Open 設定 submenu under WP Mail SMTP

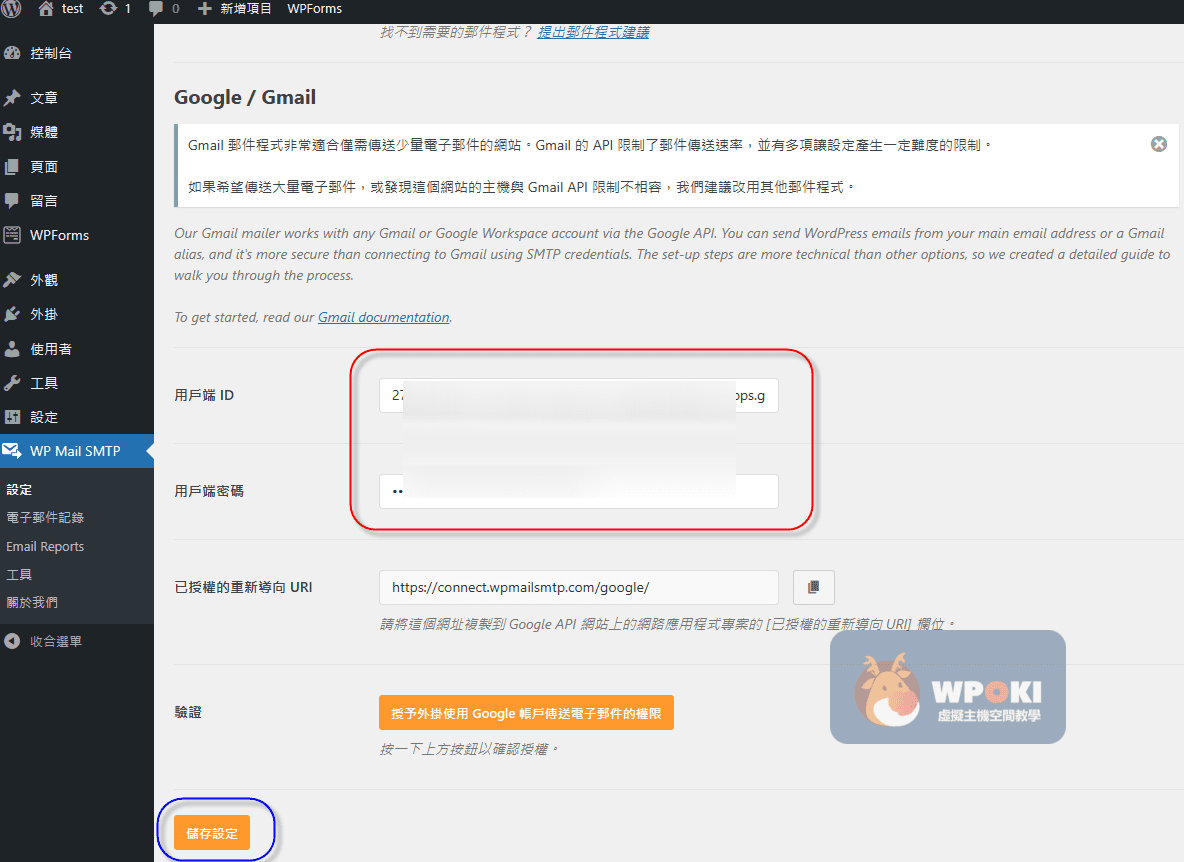[20, 489]
